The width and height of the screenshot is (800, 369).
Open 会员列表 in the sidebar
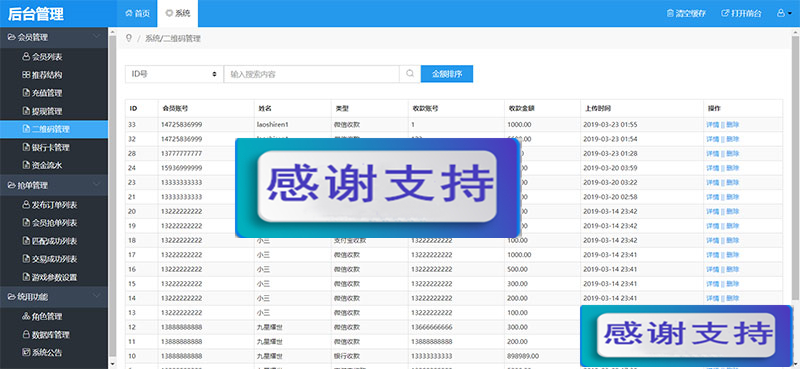[x=42, y=57]
